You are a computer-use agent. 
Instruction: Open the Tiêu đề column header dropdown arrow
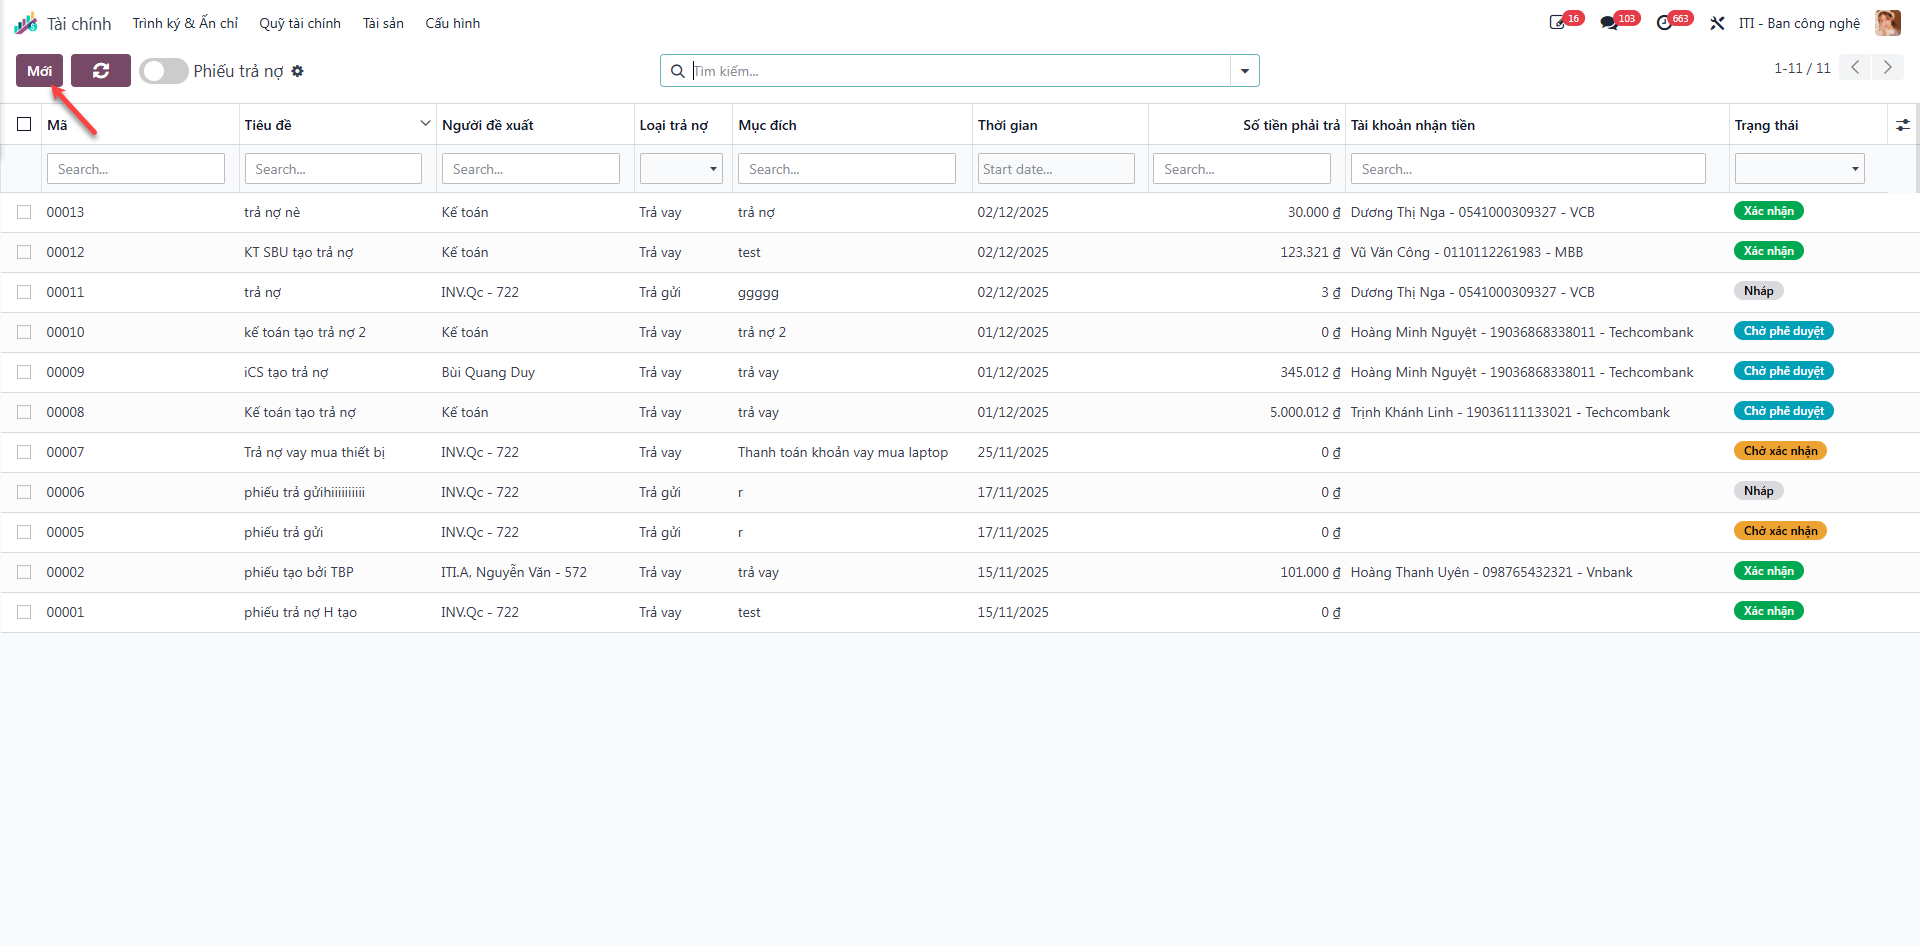point(425,124)
